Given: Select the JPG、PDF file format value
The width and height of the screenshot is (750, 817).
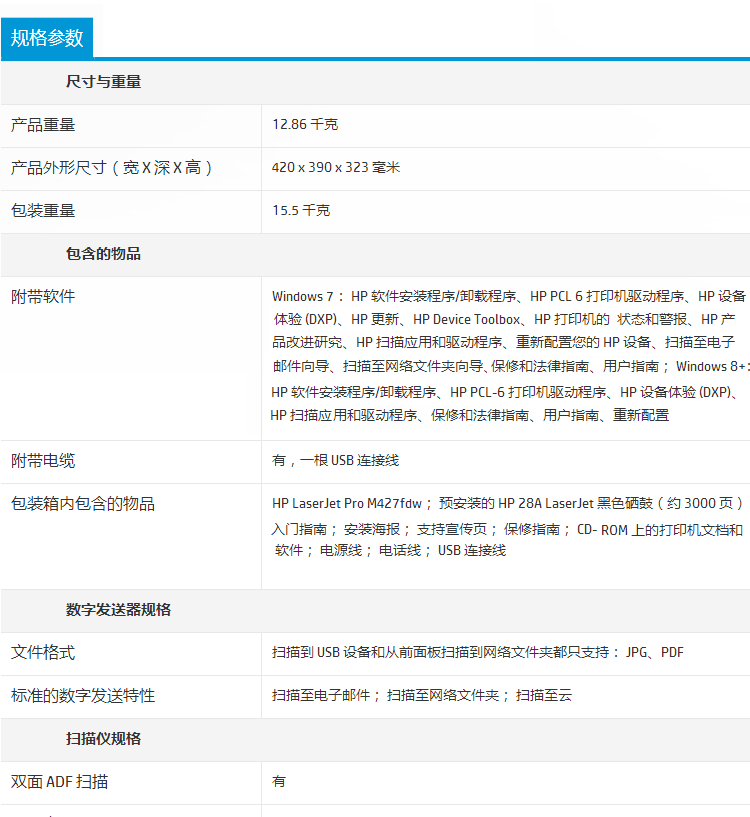Looking at the screenshot, I should (477, 652).
